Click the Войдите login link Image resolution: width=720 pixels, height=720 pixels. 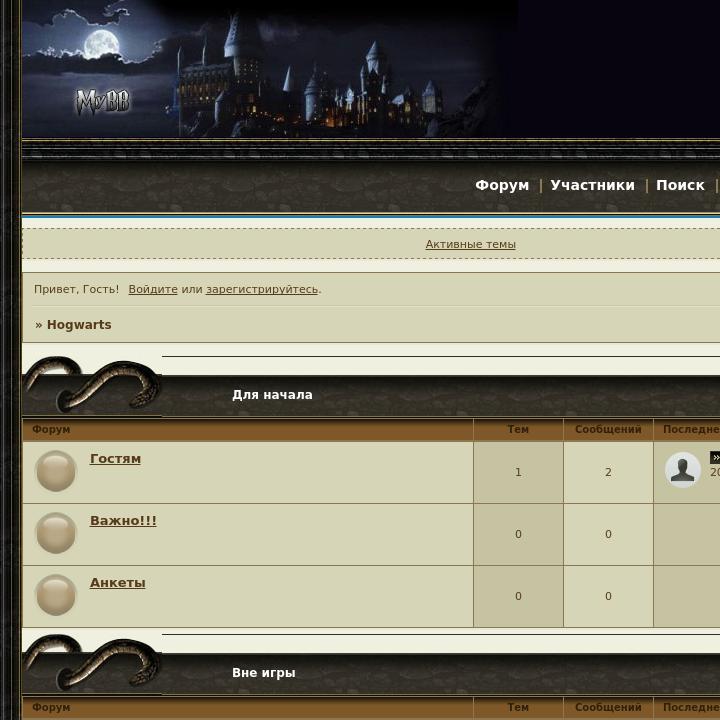[153, 289]
